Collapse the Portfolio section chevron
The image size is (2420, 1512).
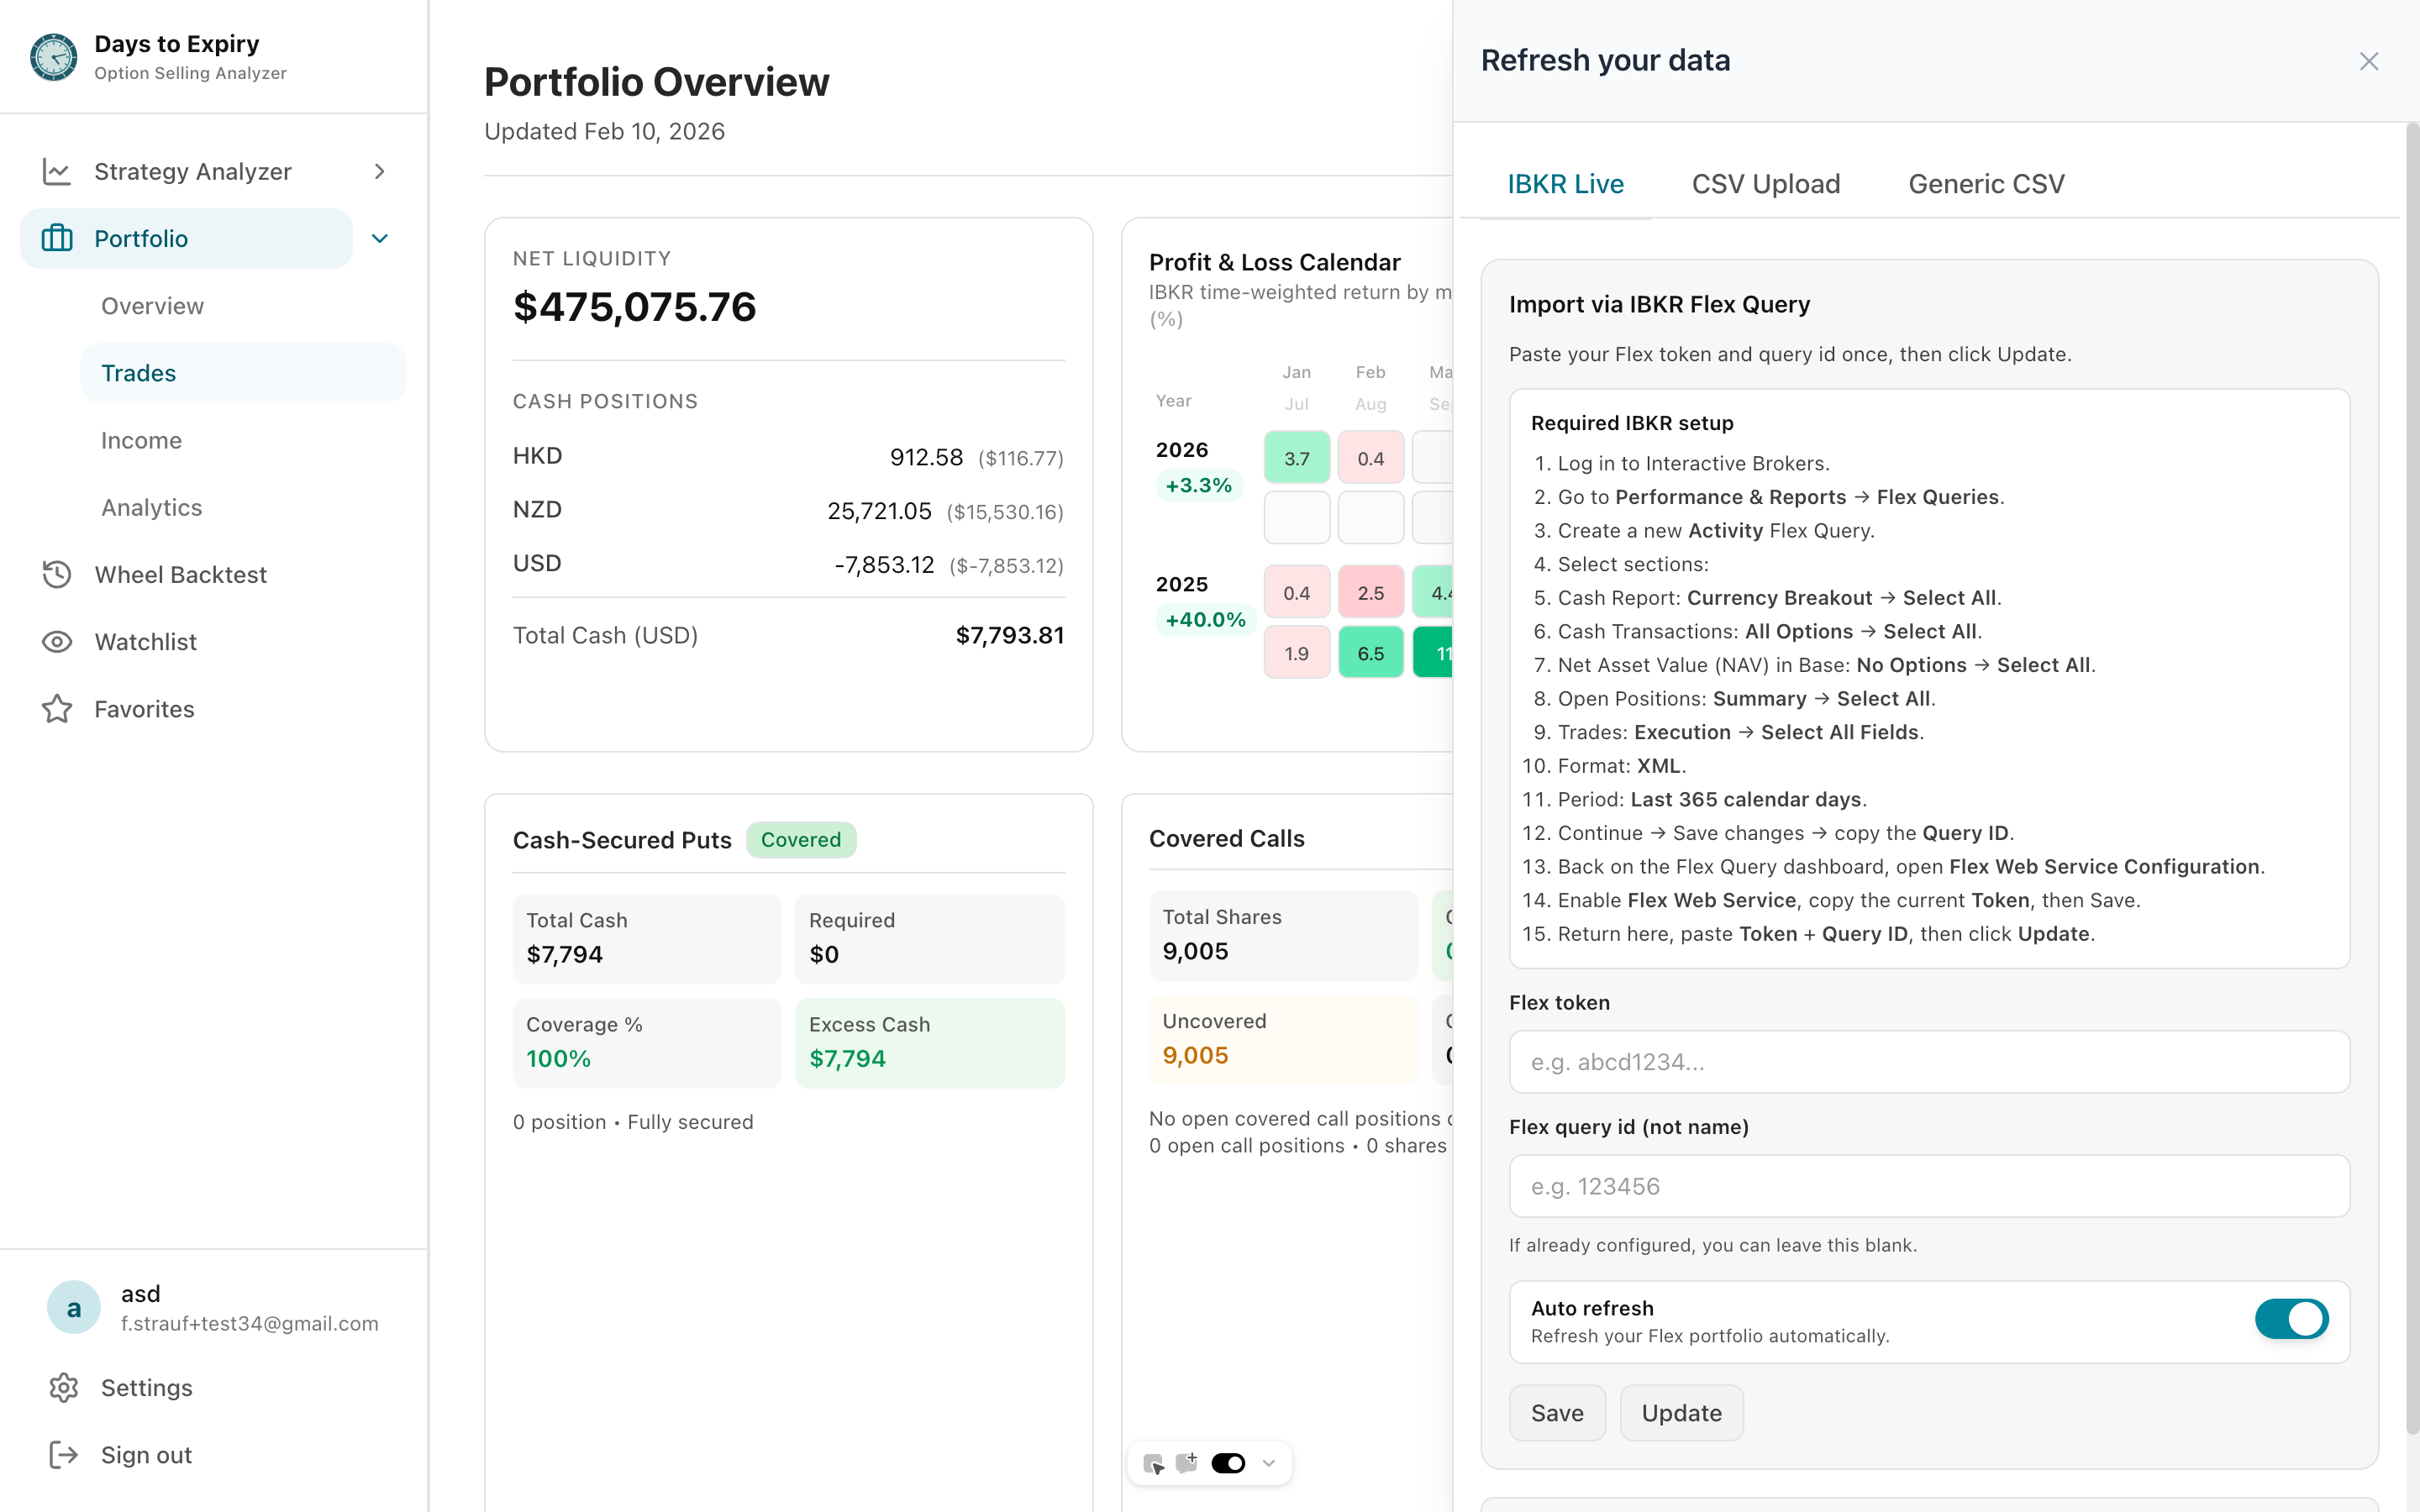[x=378, y=238]
